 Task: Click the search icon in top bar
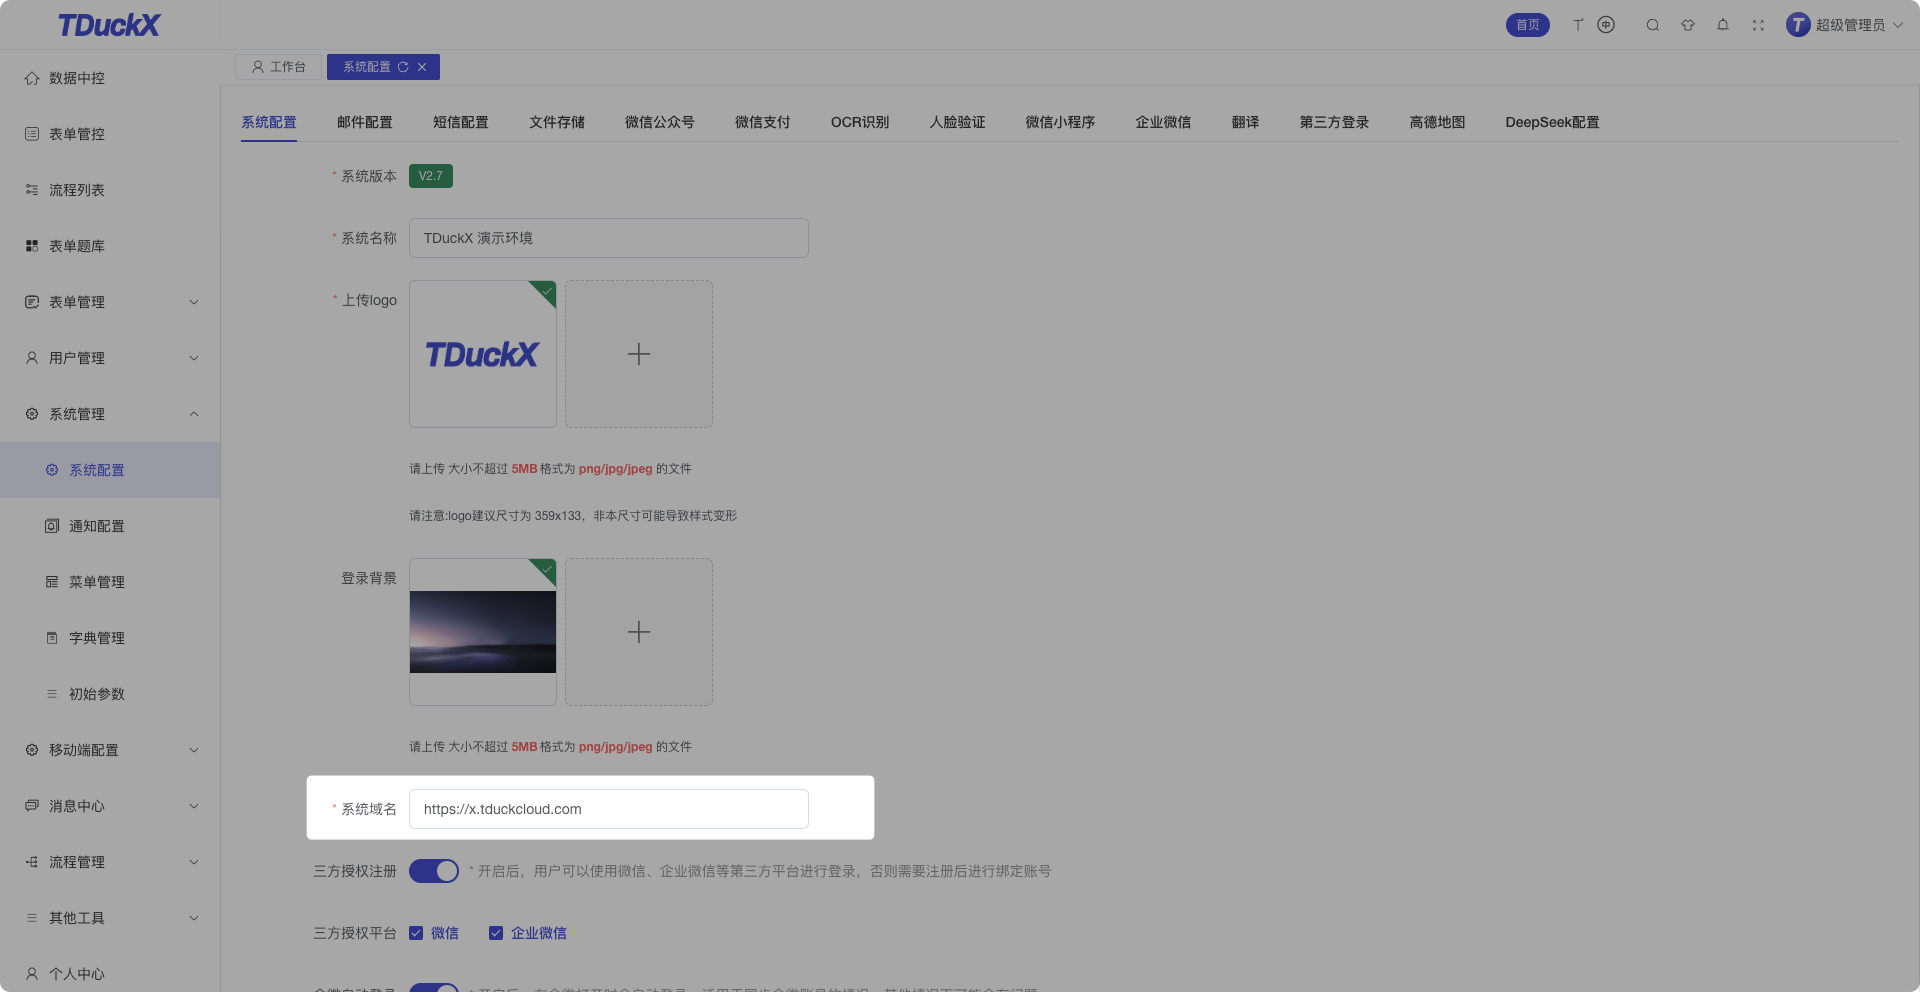coord(1653,25)
